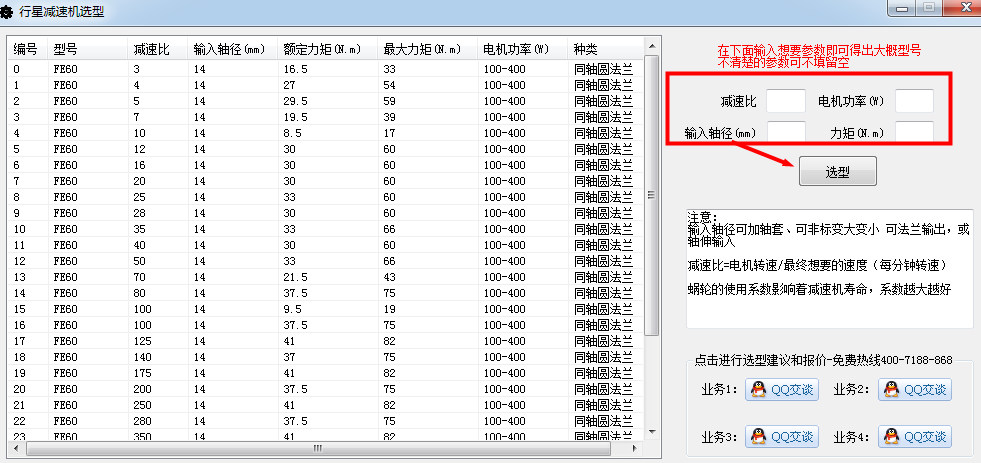Screen dimensions: 981x463
Task: Select row 0 with ratio 3
Action: (325, 69)
